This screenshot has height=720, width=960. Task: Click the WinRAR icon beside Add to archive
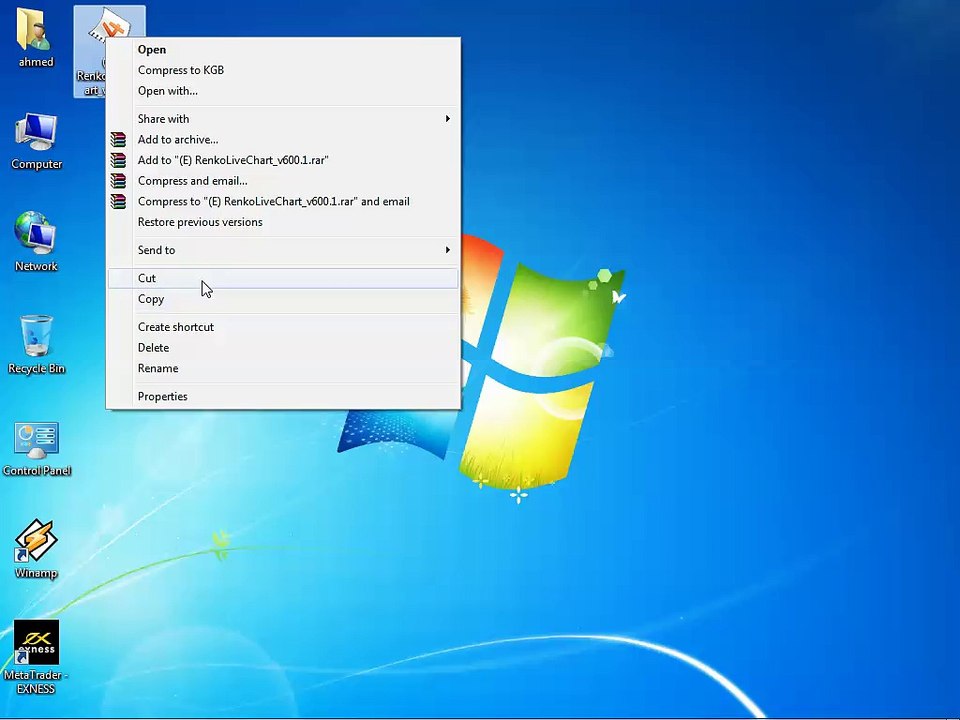(x=118, y=140)
